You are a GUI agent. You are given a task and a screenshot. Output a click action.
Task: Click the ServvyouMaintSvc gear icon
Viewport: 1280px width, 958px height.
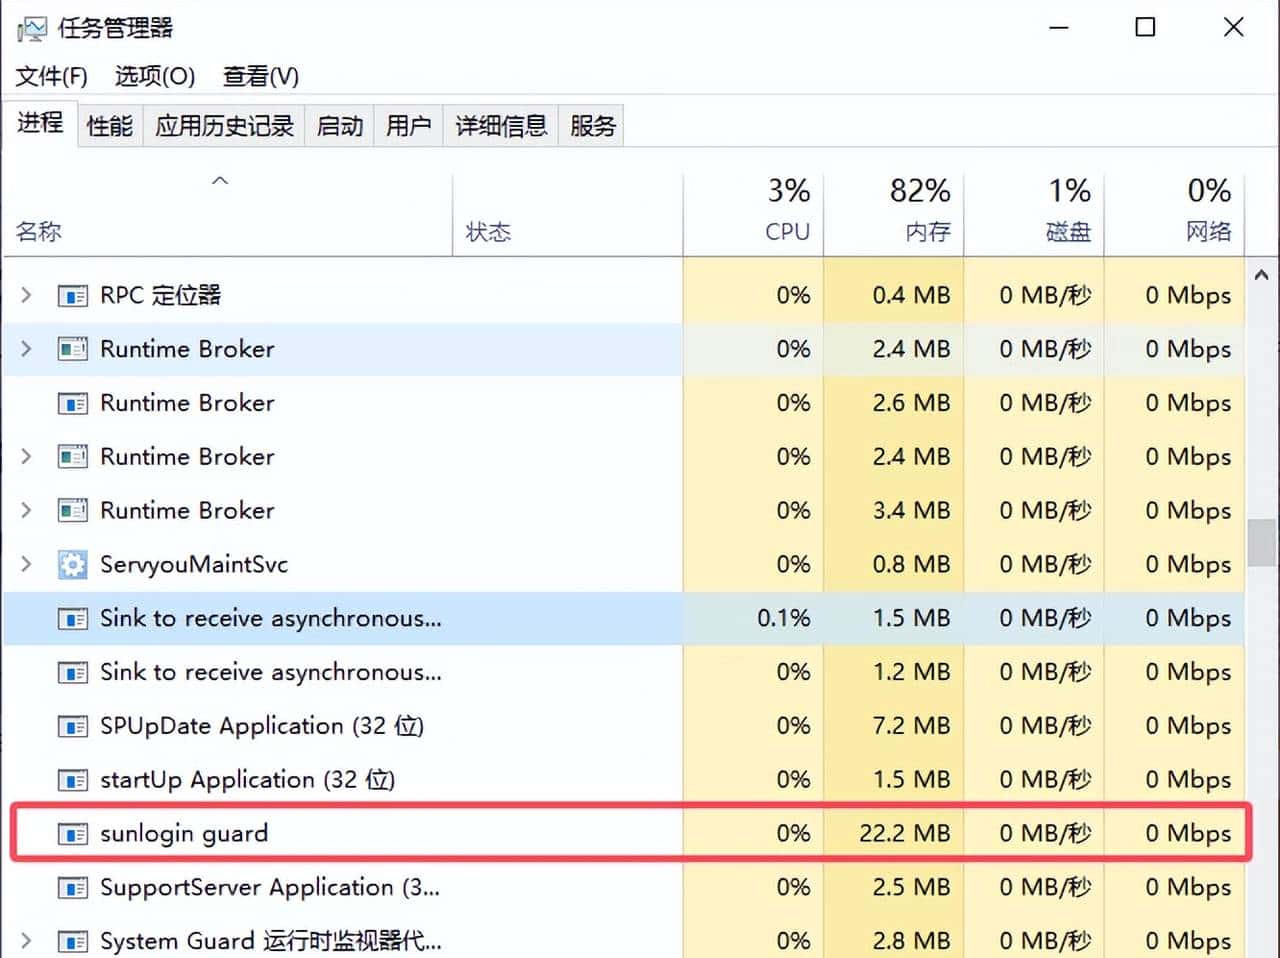72,564
